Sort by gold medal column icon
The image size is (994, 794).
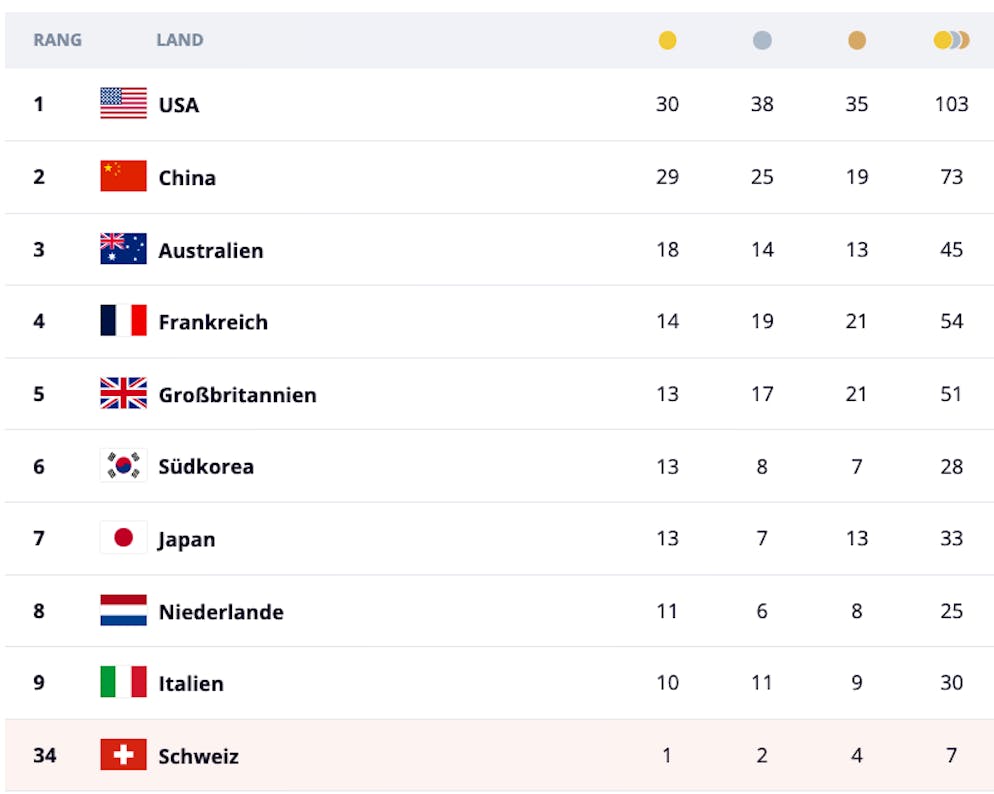[667, 41]
